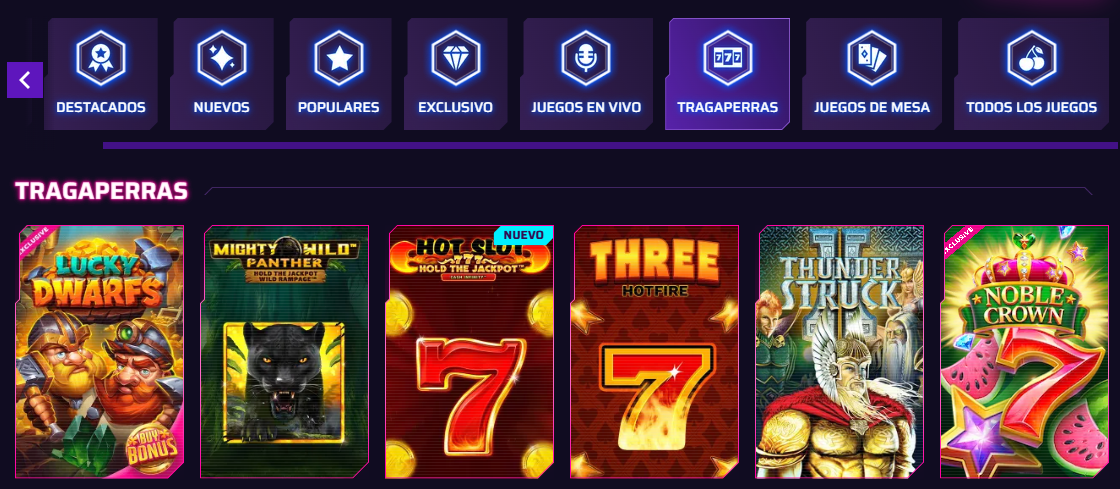Open the Lucky Dwarfs game
The width and height of the screenshot is (1120, 489).
pos(99,351)
